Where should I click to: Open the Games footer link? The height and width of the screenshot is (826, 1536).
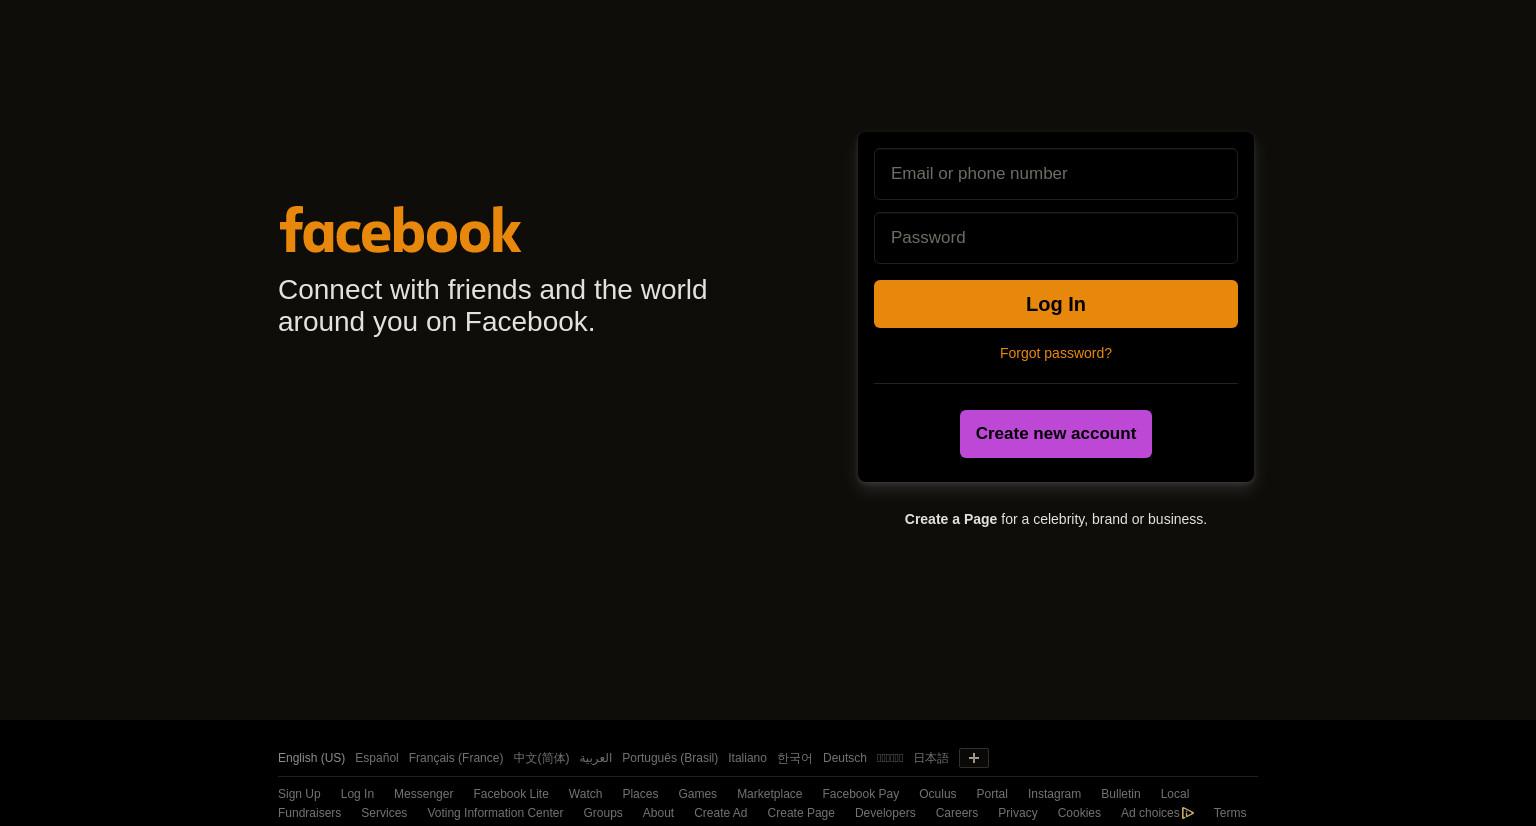click(697, 794)
